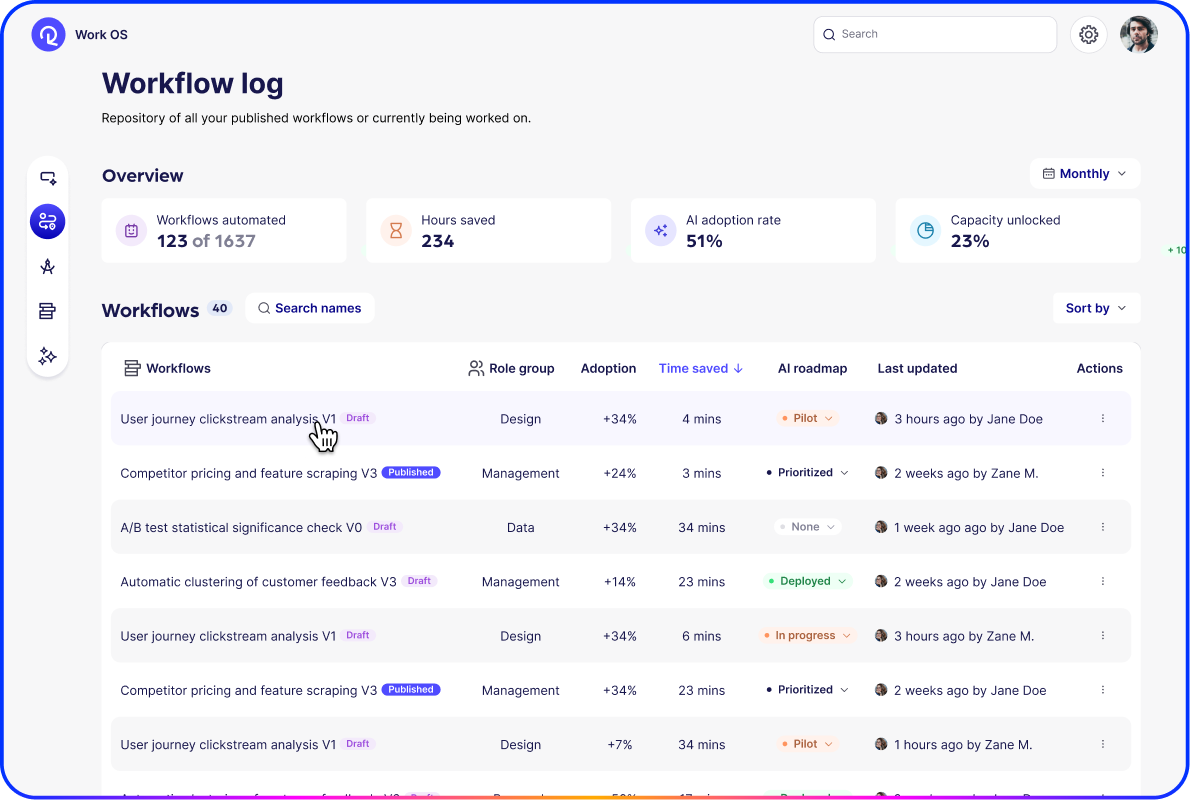1190x800 pixels.
Task: Click the sparkles AI icon in the sidebar
Action: 47,356
